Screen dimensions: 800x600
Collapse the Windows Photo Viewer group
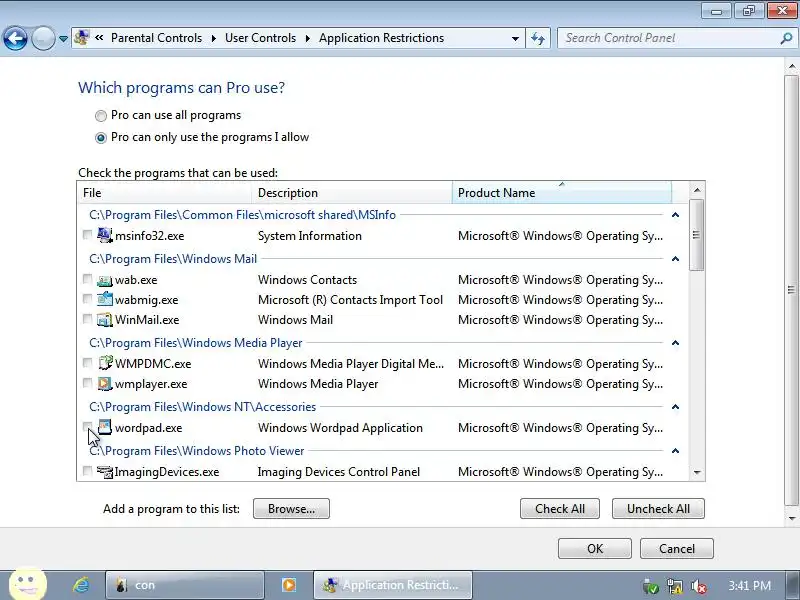coord(676,451)
